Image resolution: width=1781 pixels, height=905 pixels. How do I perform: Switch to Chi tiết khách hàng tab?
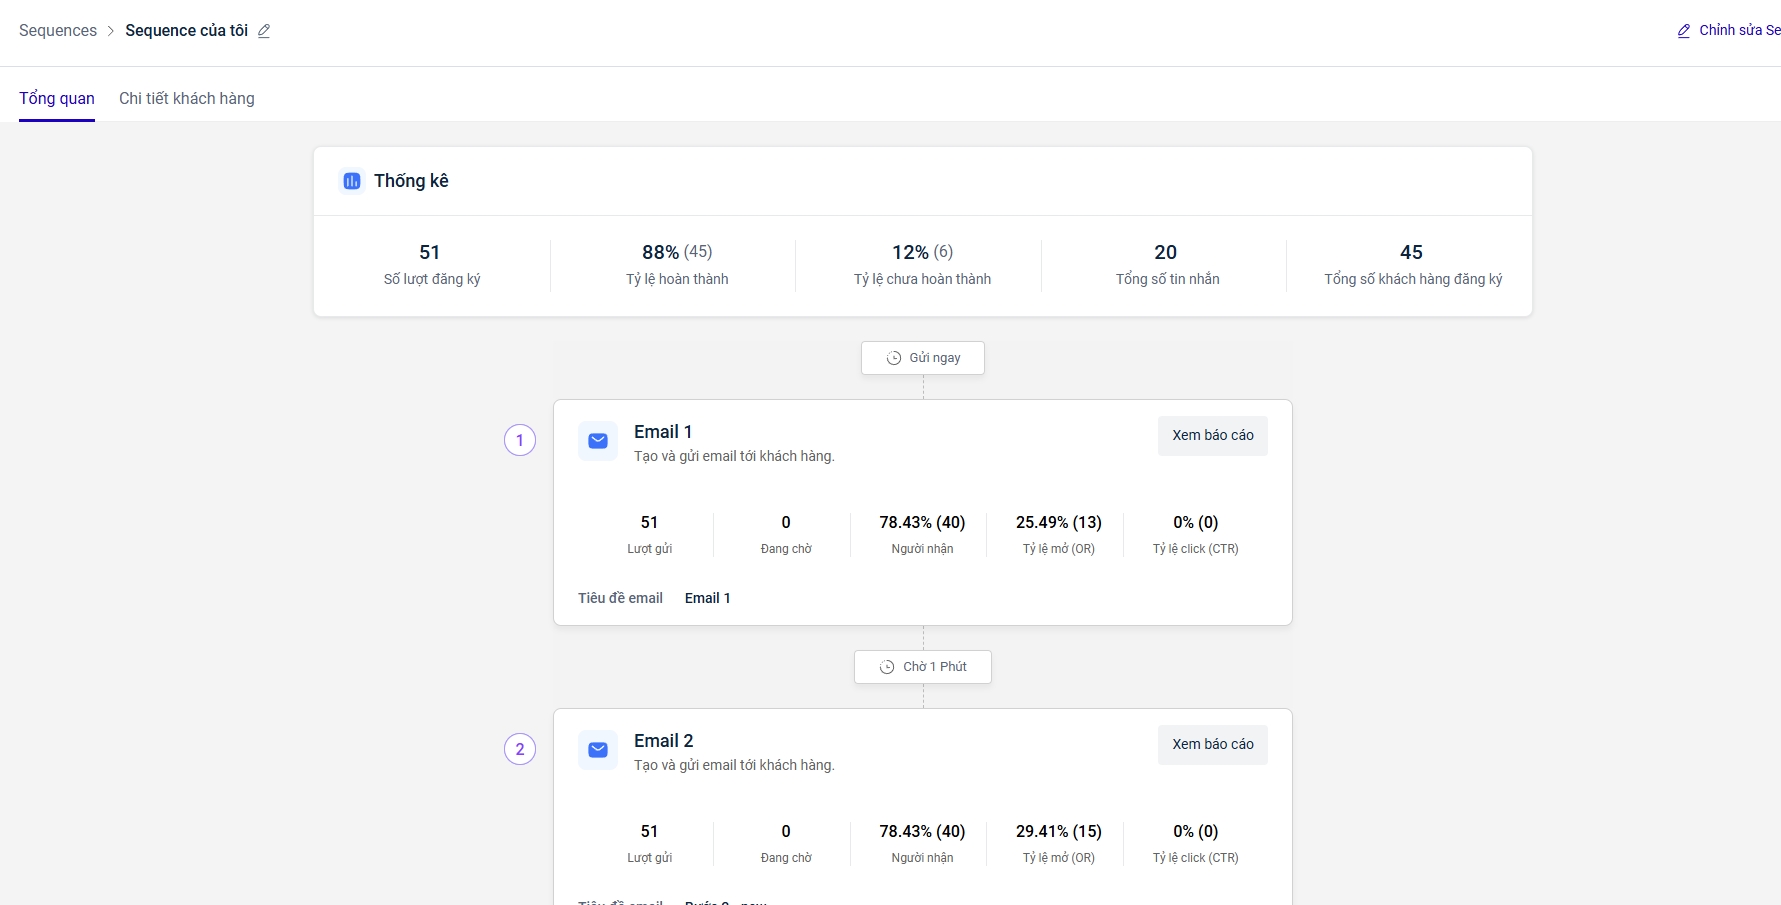(x=187, y=98)
